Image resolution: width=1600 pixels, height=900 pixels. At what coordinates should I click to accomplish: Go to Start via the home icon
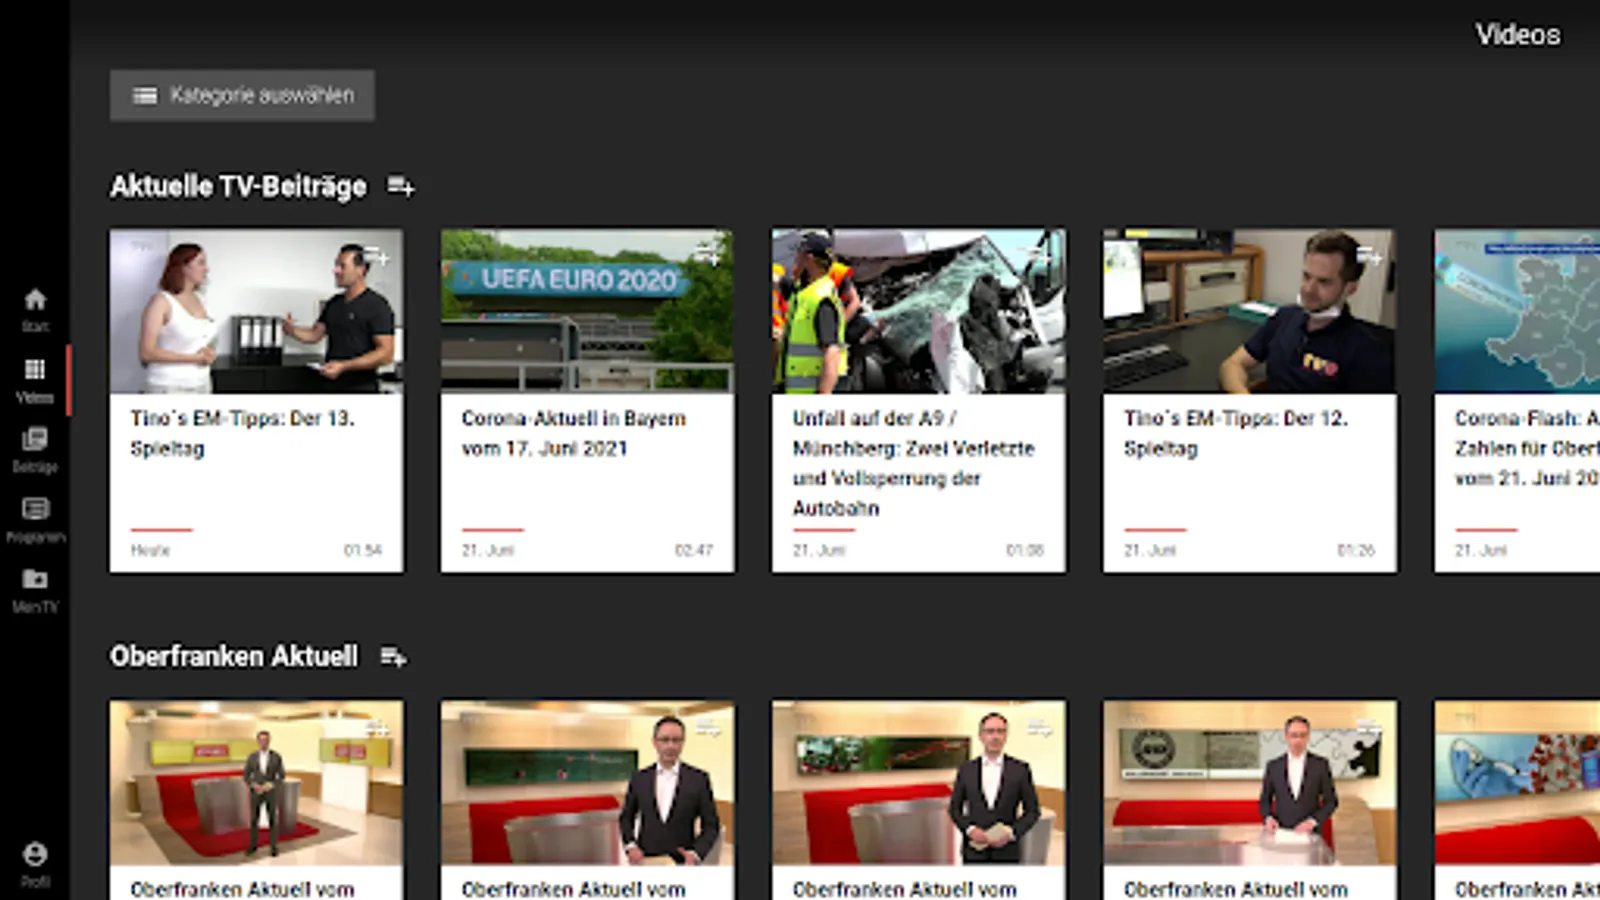[35, 300]
